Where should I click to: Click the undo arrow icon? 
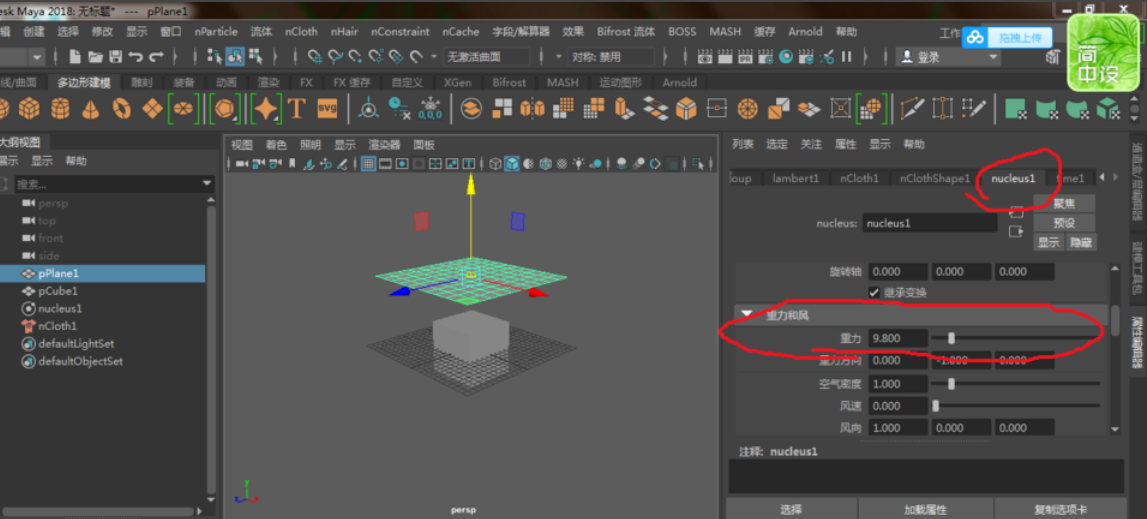click(136, 56)
